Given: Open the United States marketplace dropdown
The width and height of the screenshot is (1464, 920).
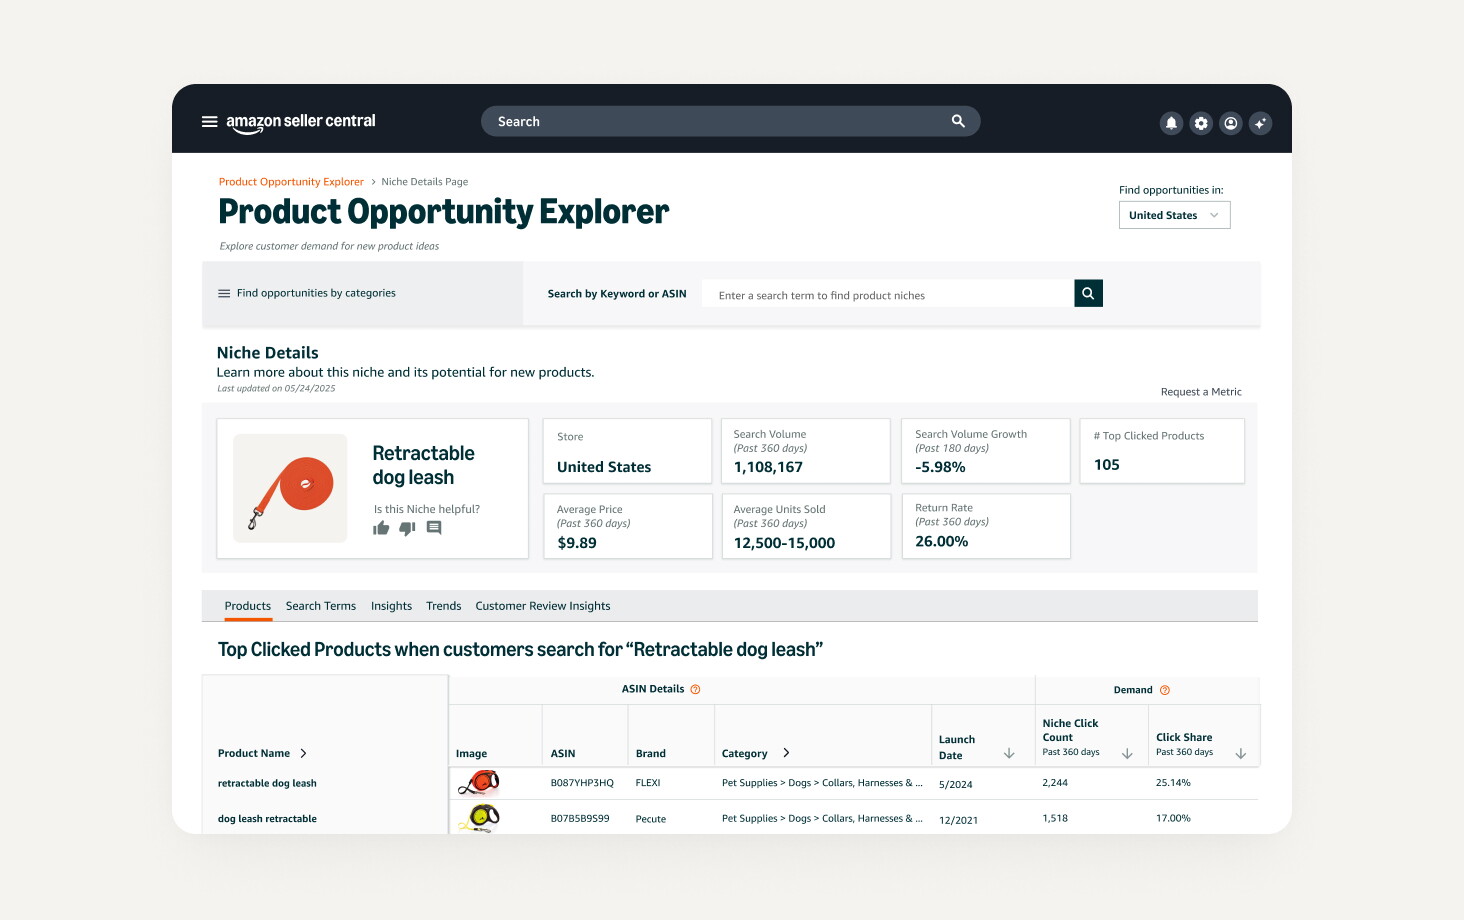Looking at the screenshot, I should pos(1174,215).
